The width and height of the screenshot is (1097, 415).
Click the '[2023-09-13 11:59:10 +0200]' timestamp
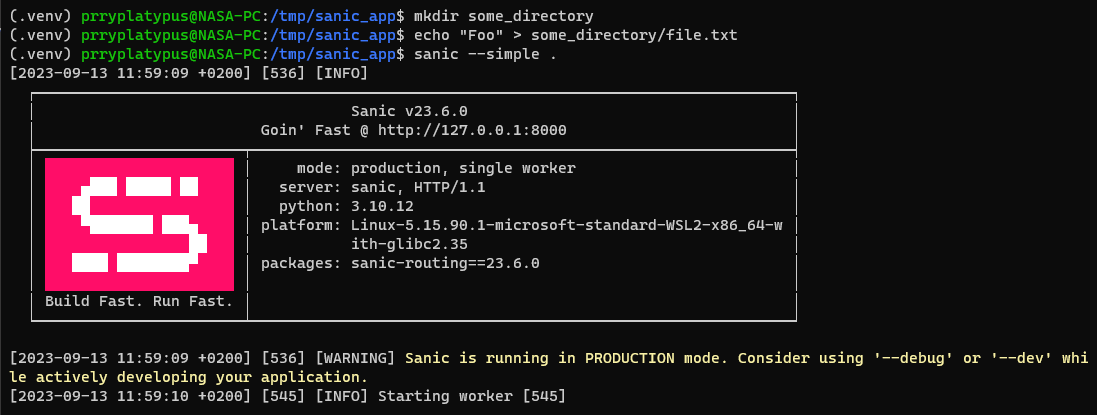130,397
